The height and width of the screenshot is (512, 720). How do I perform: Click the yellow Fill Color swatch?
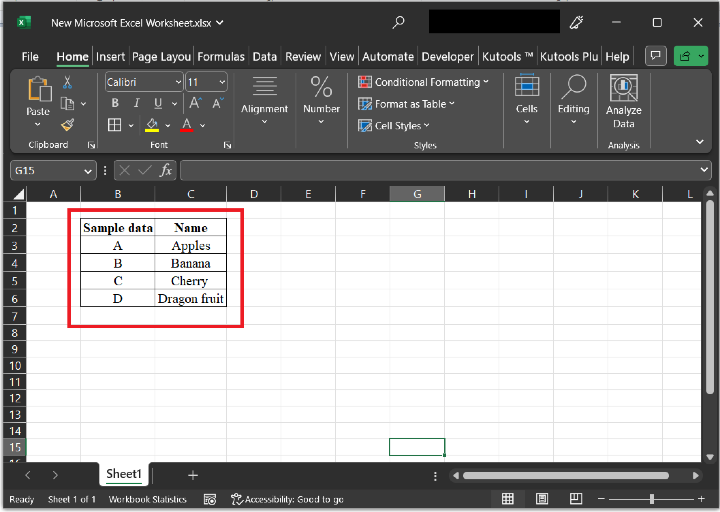[152, 125]
